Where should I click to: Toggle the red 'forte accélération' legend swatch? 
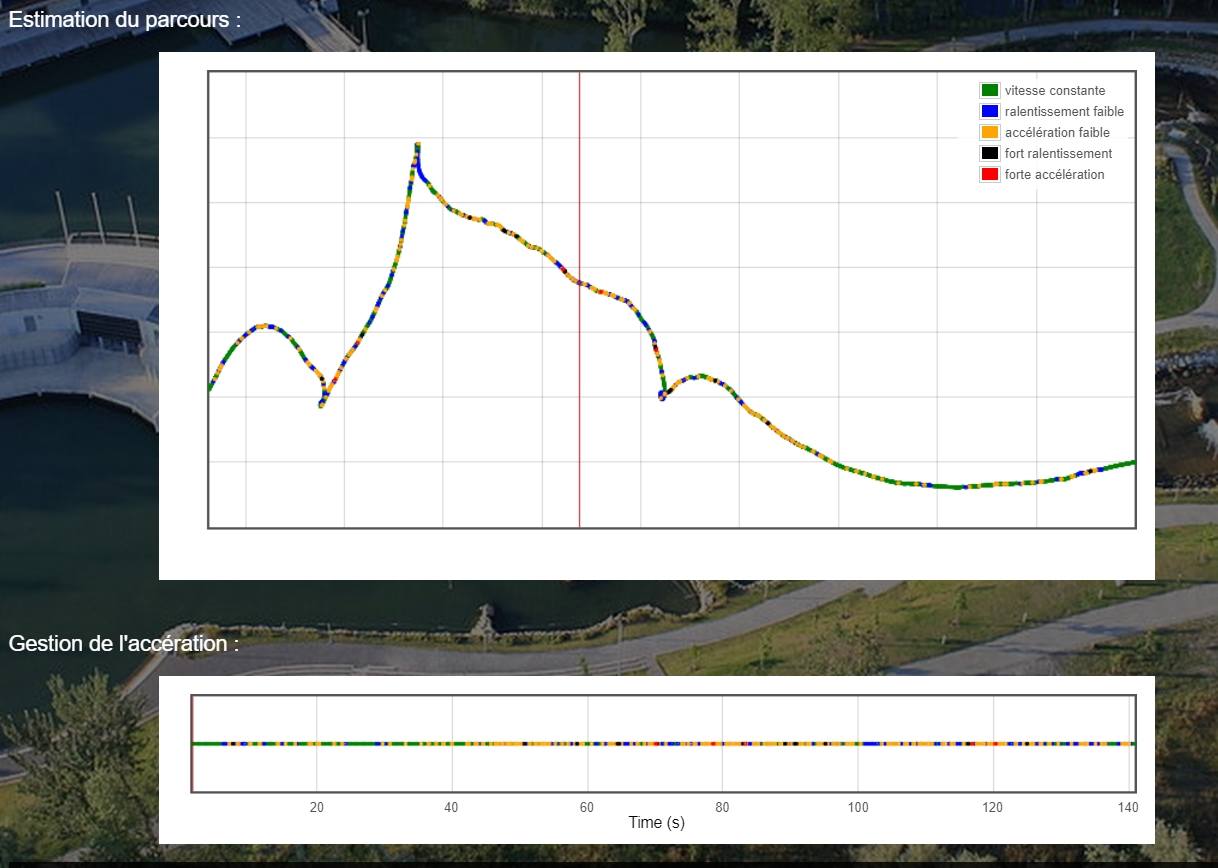coord(990,174)
